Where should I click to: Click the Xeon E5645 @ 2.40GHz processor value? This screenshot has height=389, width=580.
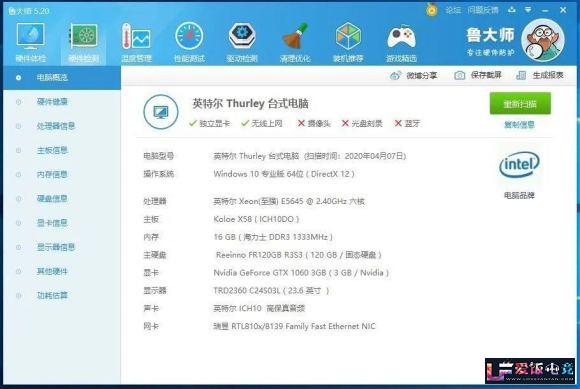289,201
